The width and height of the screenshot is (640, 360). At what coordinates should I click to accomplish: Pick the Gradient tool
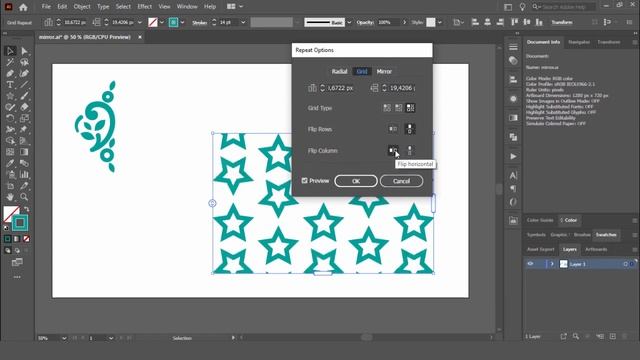click(24, 152)
